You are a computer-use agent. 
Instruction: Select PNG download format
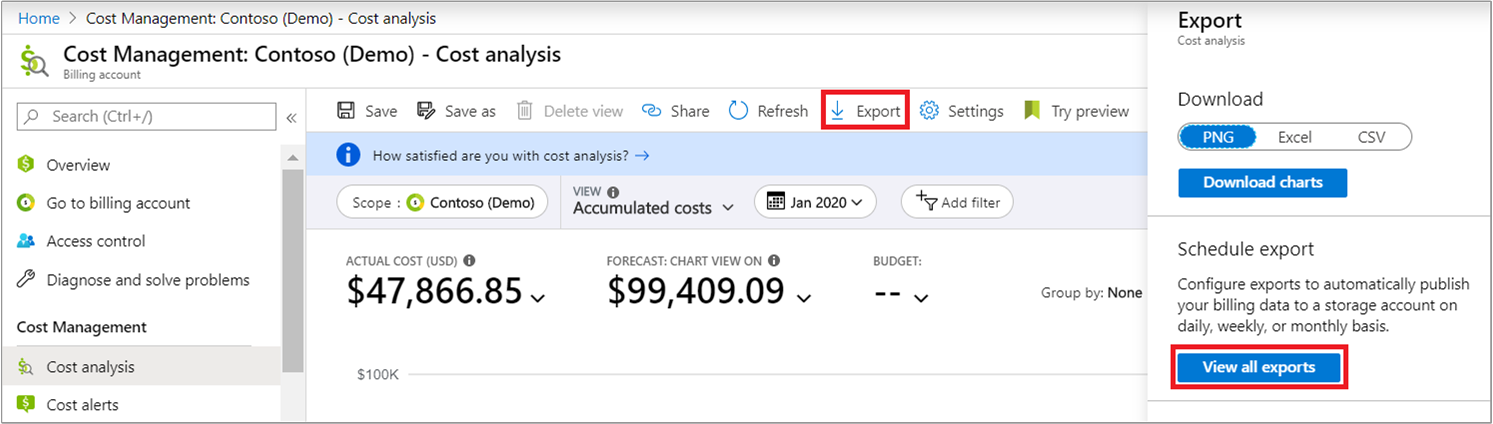click(x=1217, y=137)
